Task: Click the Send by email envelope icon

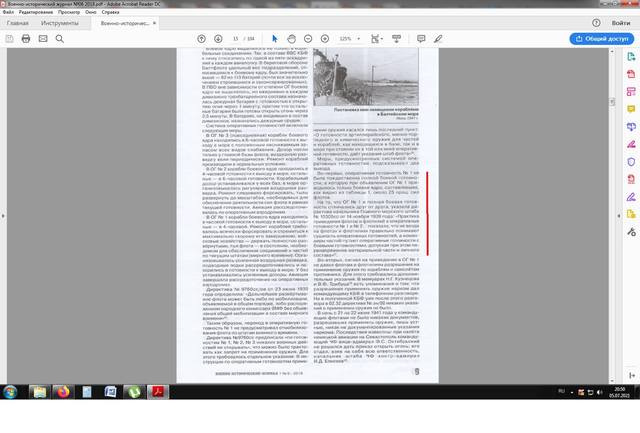Action: [43, 39]
